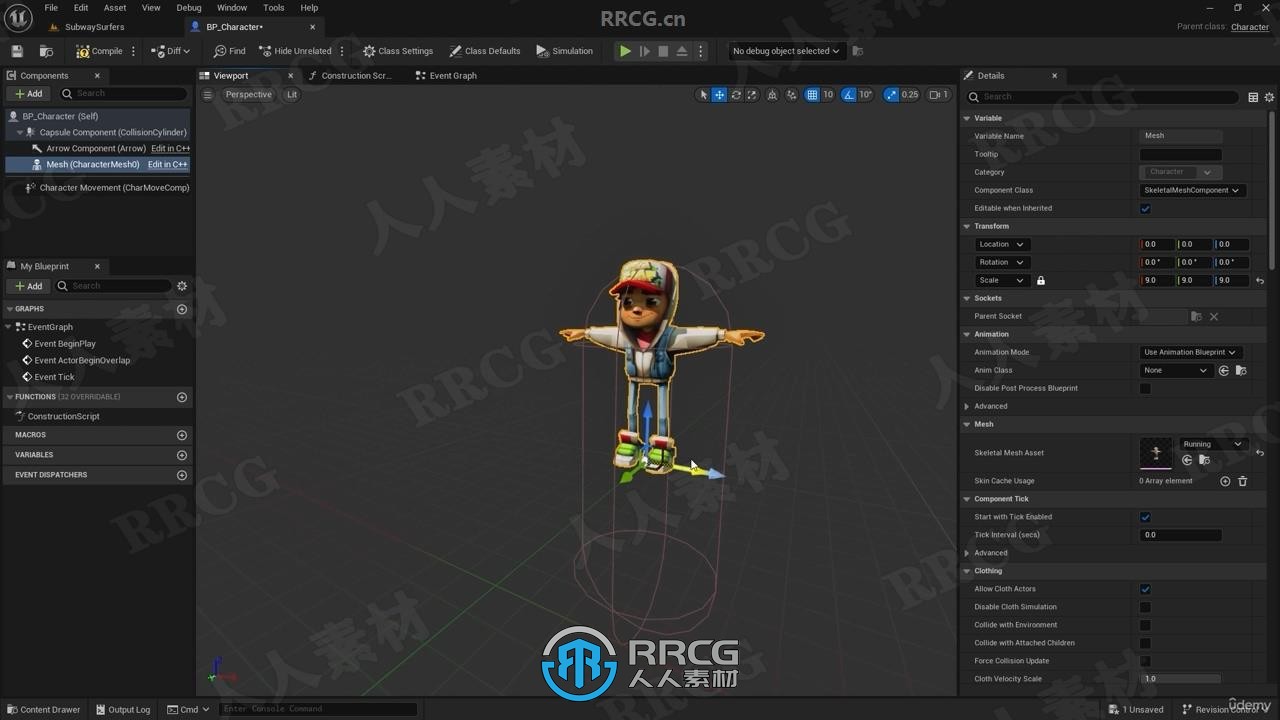Viewport: 1280px width, 720px height.
Task: Open the debug object selection dropdown
Action: 786,51
